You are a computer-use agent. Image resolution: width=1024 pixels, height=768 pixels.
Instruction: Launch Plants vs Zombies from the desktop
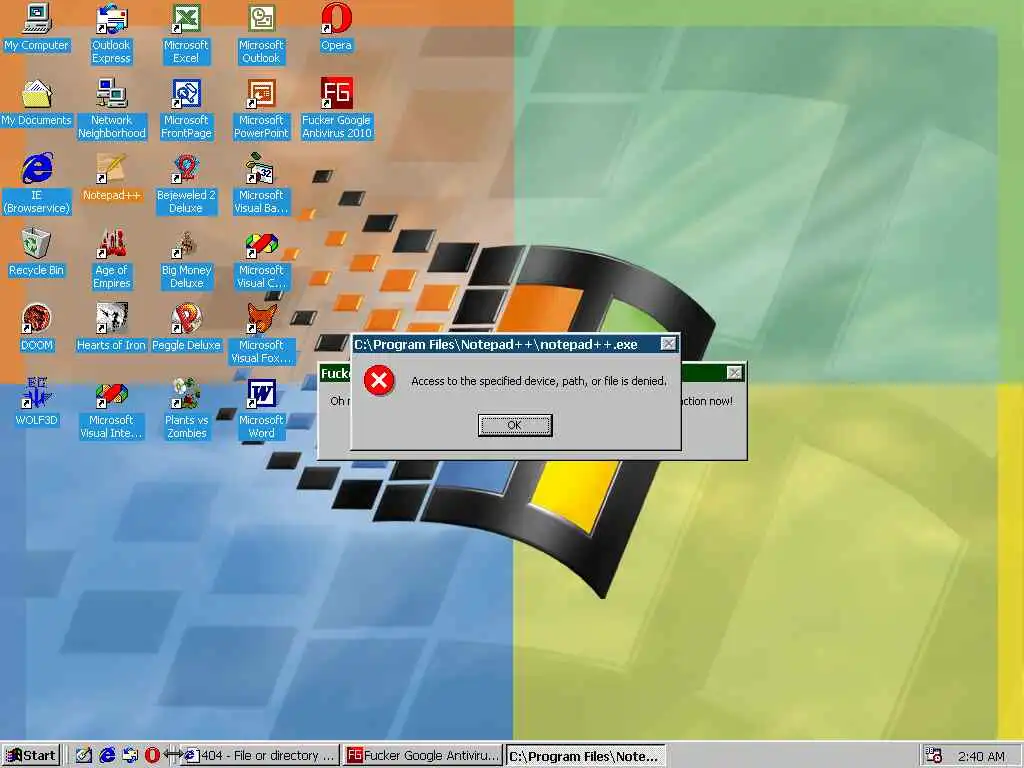tap(186, 409)
